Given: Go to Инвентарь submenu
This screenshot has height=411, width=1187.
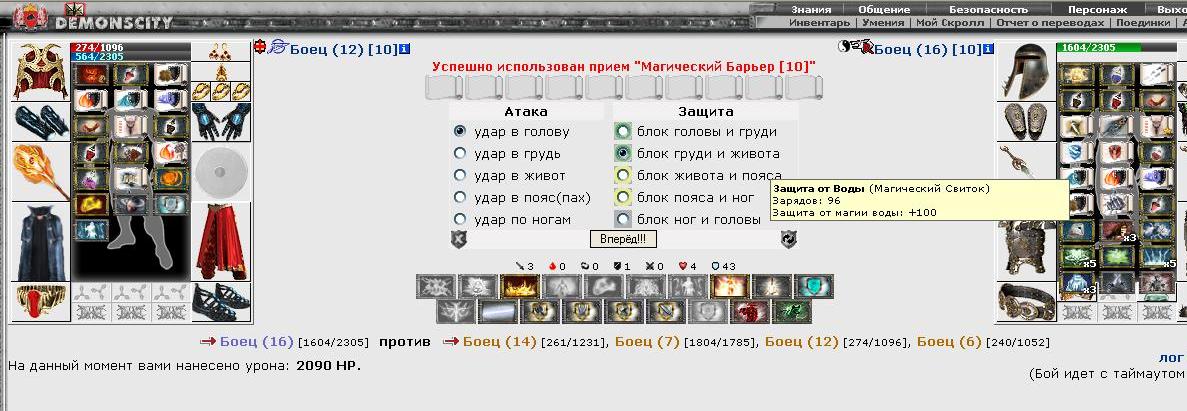Looking at the screenshot, I should click(x=819, y=23).
